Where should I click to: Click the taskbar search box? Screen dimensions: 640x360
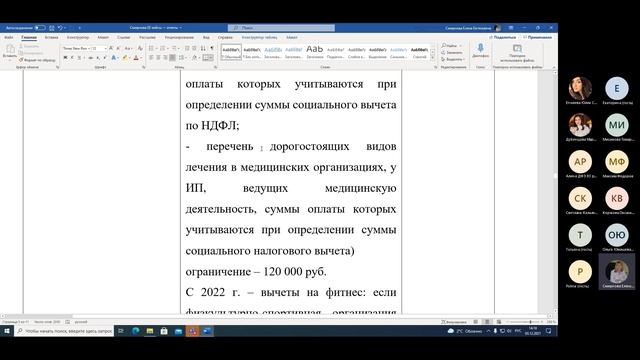point(64,331)
